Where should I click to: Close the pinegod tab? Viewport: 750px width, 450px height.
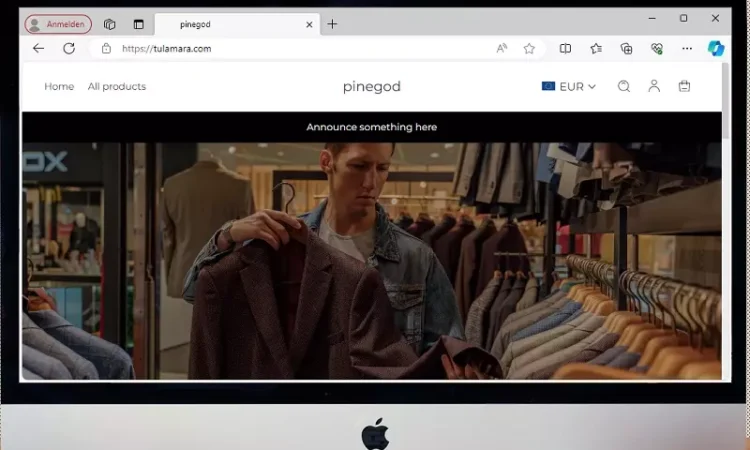[x=309, y=24]
